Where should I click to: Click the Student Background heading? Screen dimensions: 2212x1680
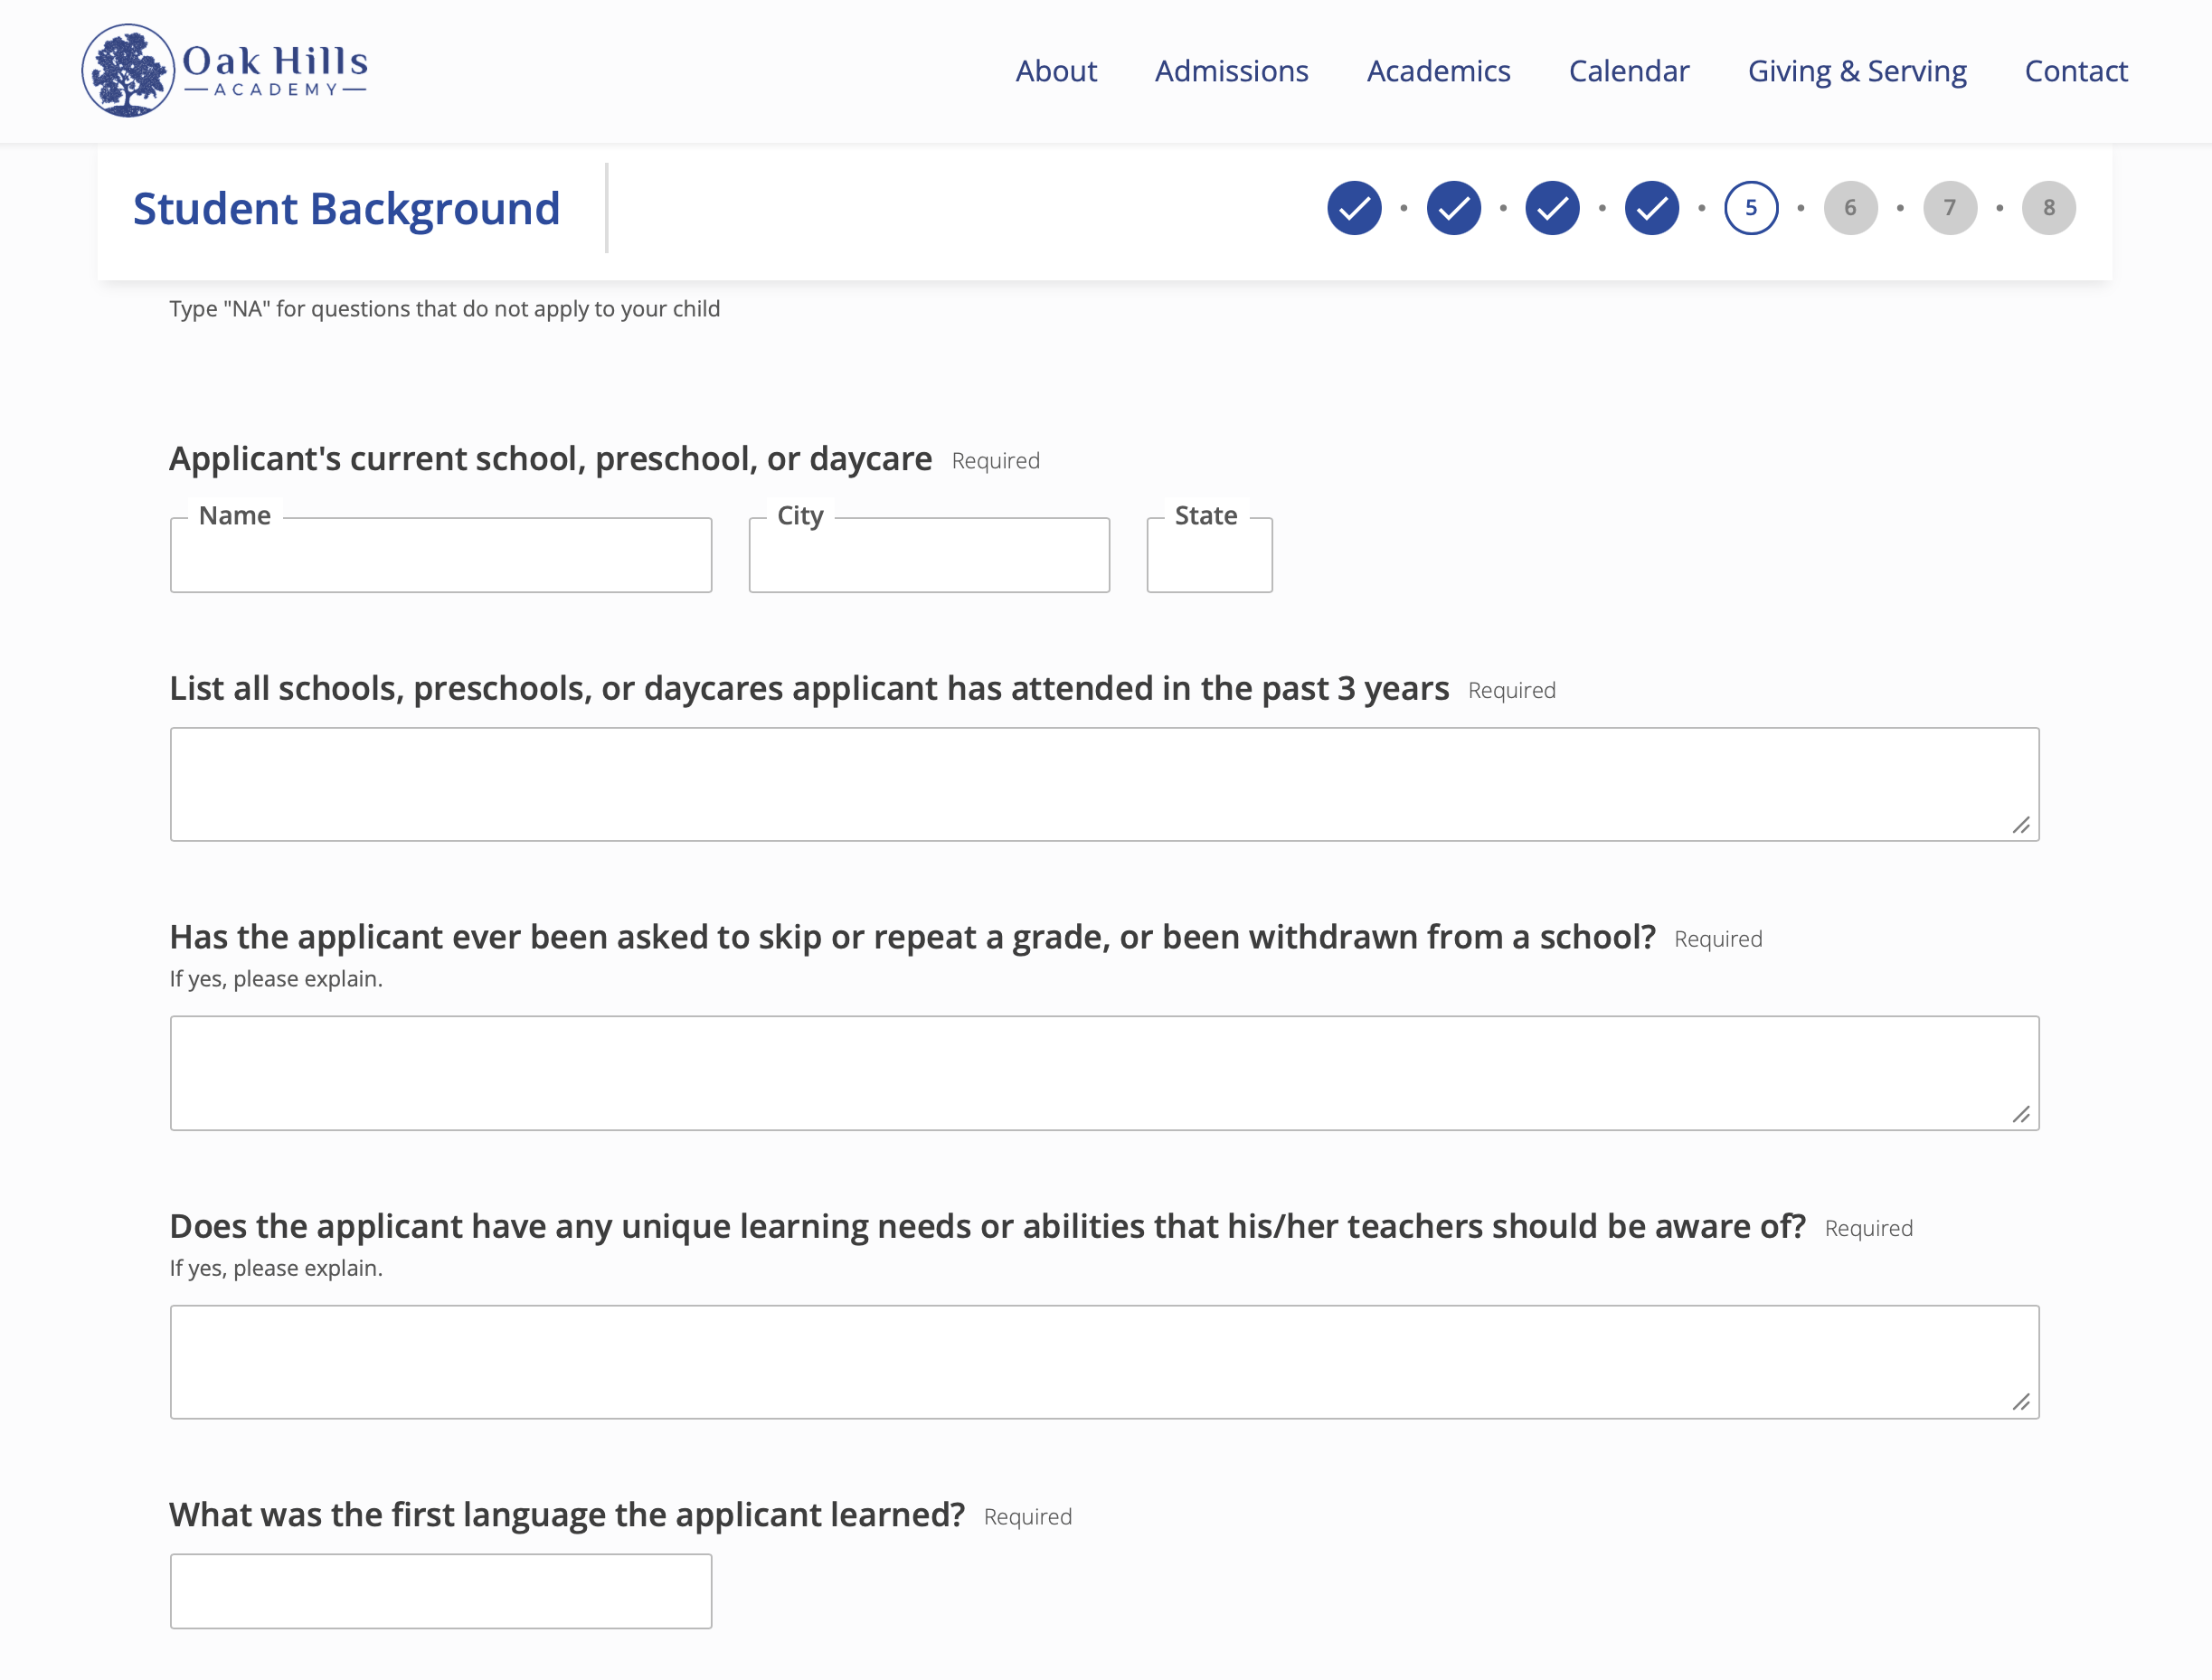point(346,209)
